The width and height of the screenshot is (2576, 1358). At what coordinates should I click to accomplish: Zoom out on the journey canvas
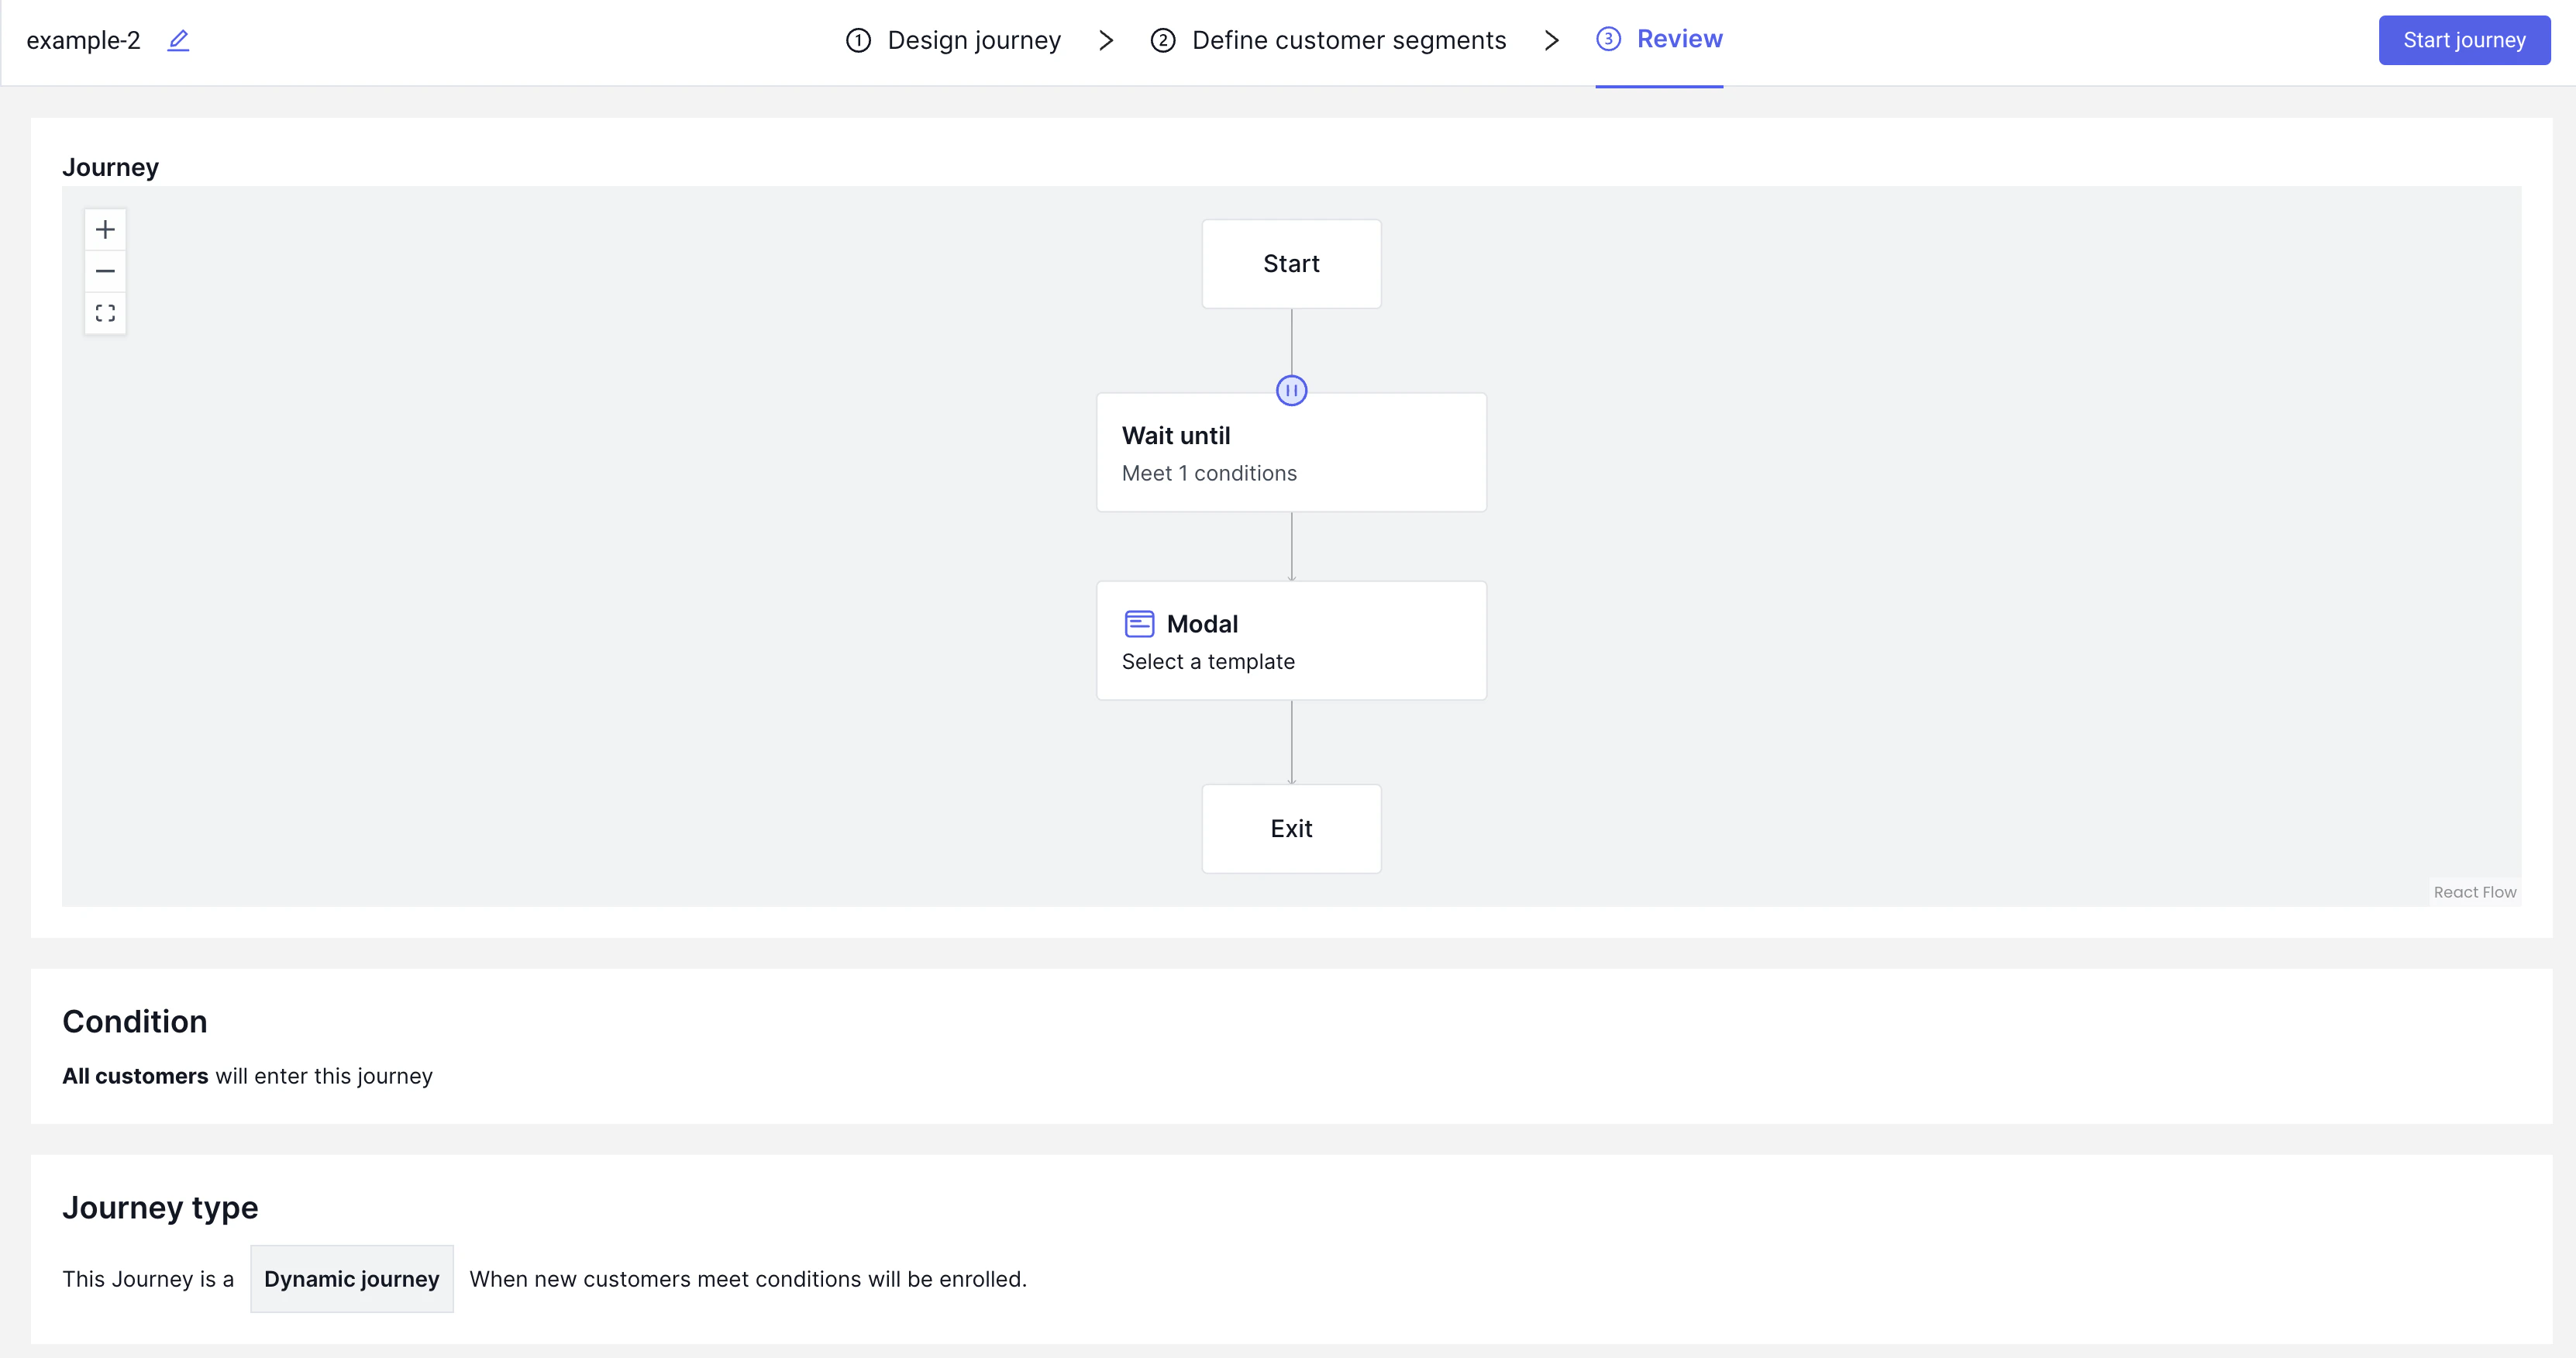tap(105, 271)
